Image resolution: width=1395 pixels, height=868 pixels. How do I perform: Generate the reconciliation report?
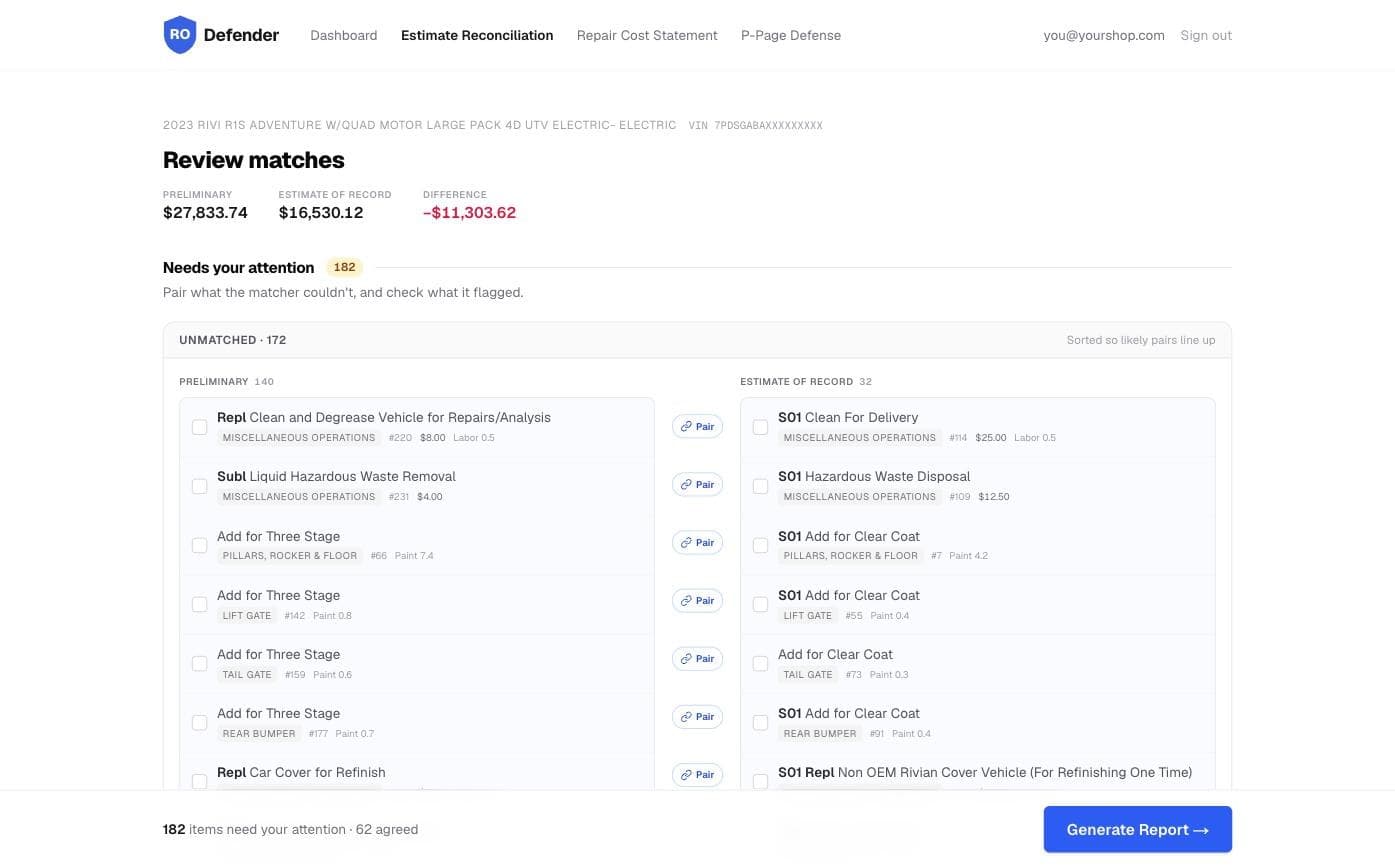click(1138, 829)
